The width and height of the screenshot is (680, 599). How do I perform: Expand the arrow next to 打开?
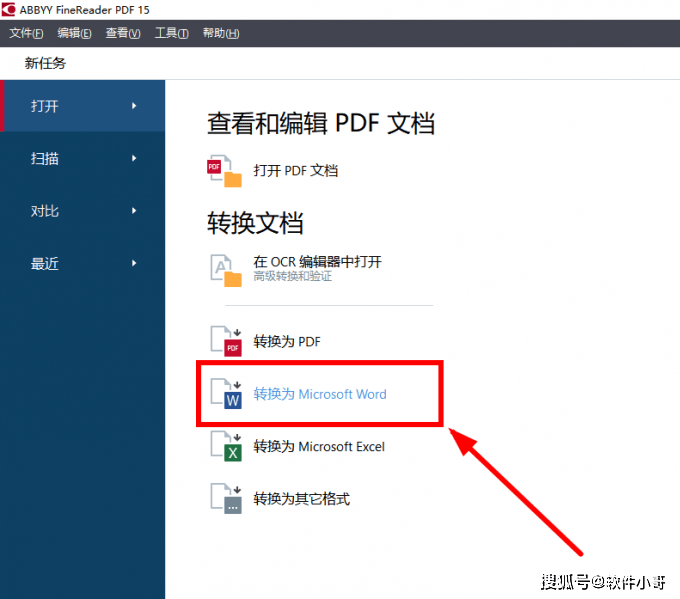click(x=134, y=106)
